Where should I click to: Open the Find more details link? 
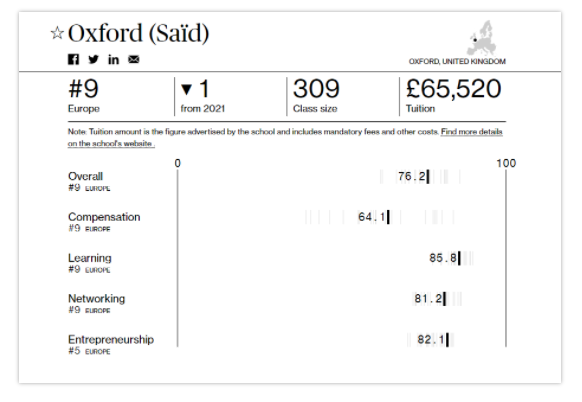471,132
